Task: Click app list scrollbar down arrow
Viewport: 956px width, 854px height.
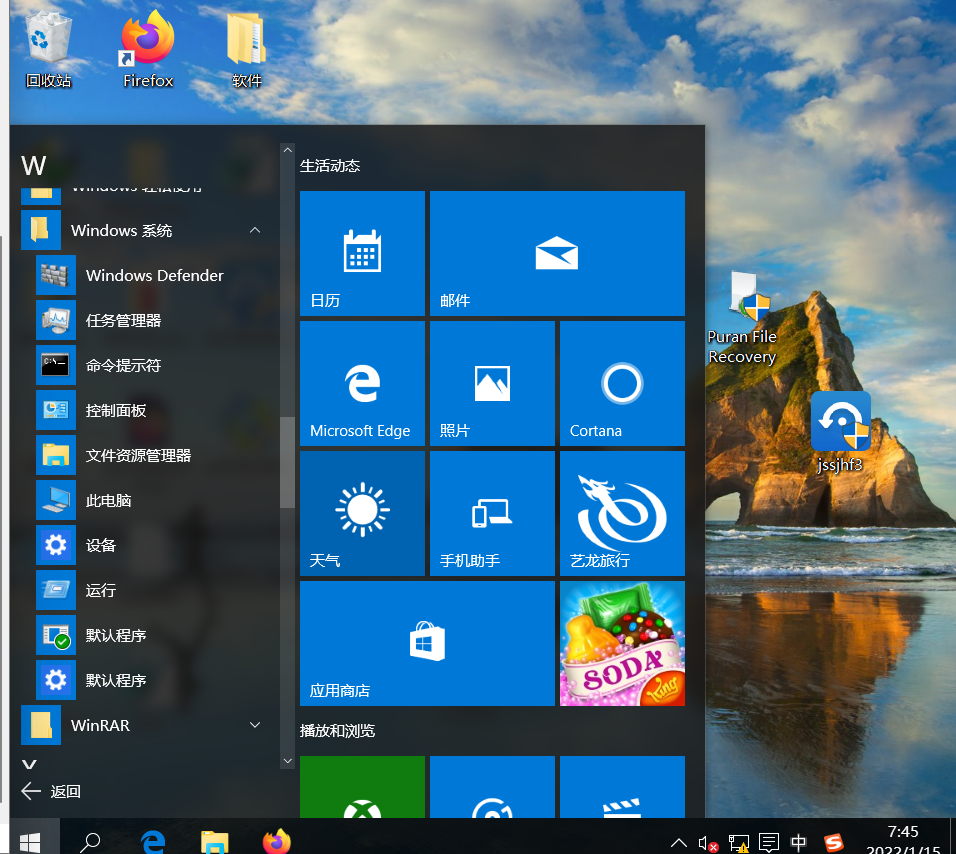Action: [288, 761]
